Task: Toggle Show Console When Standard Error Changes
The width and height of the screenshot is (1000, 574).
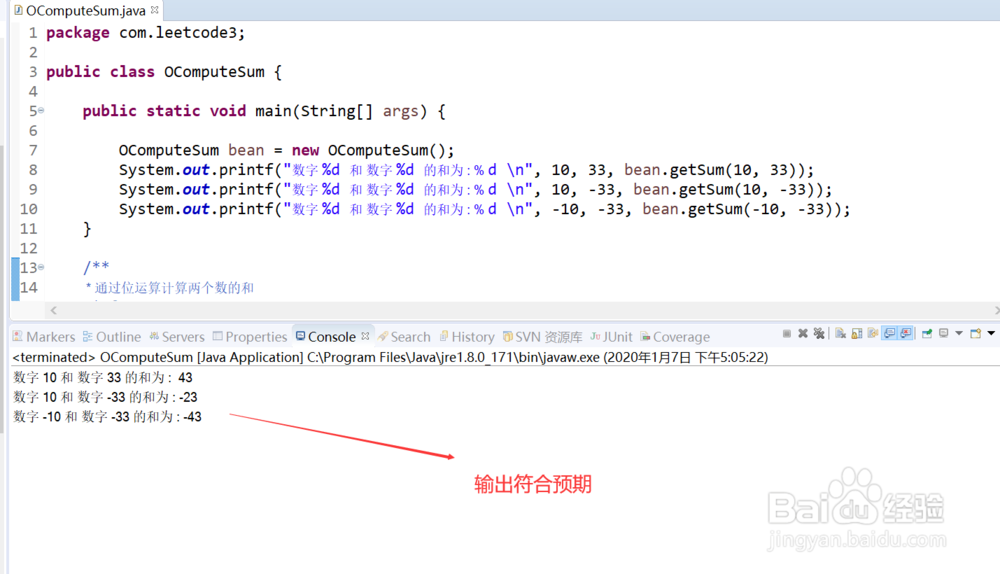Action: click(x=906, y=334)
